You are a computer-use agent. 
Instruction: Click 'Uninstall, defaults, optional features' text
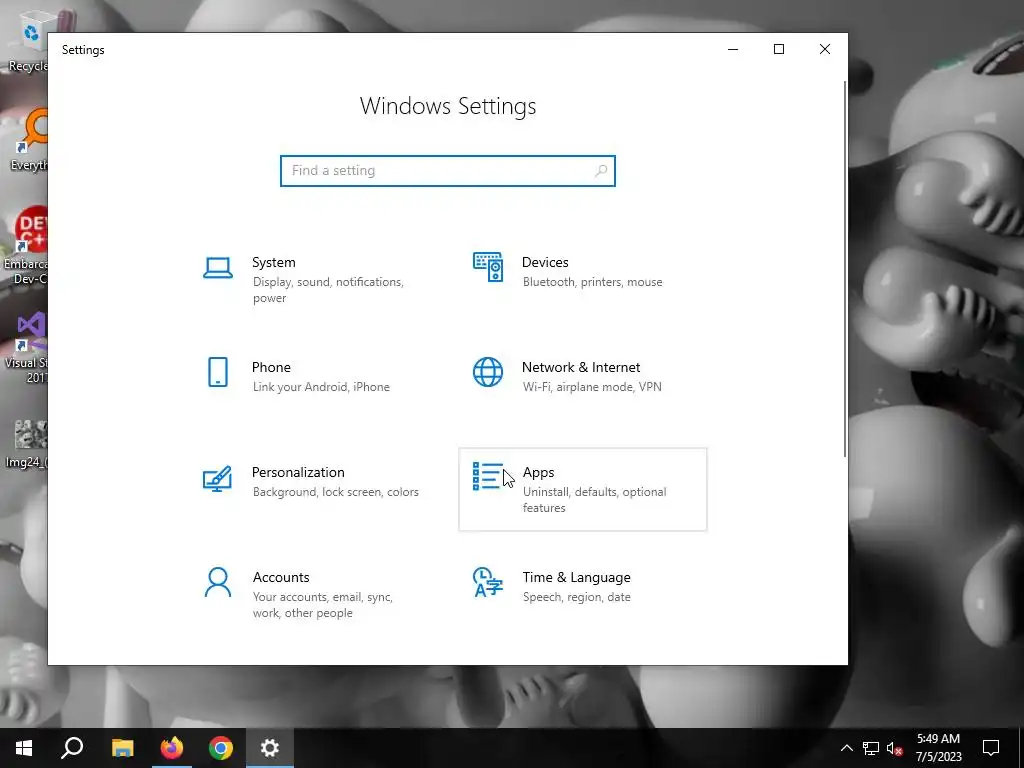(594, 500)
